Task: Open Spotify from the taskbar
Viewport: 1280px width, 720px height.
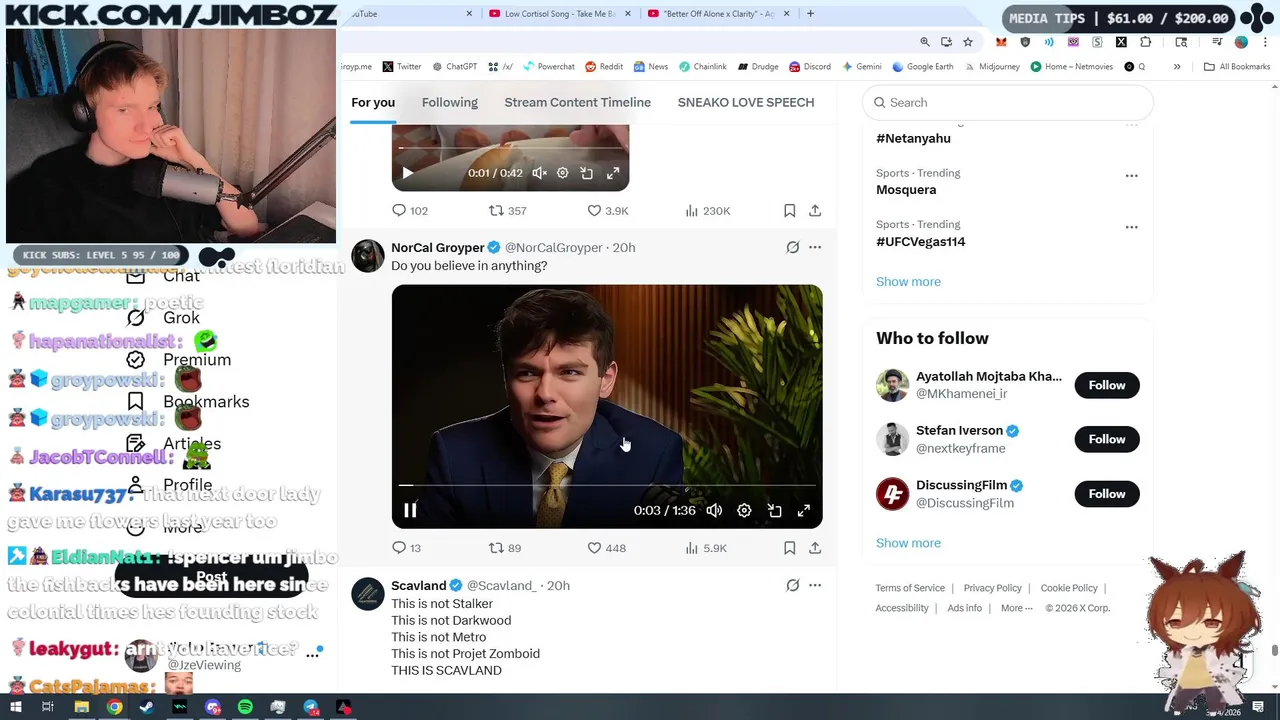Action: [x=245, y=708]
